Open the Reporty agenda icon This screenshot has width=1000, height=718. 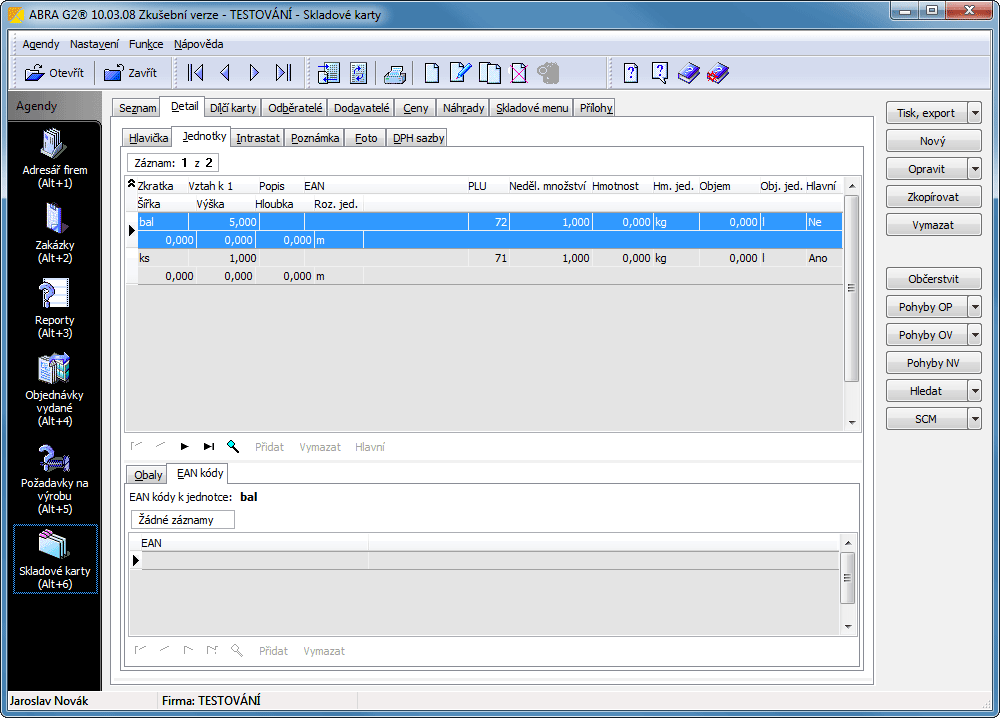click(54, 308)
